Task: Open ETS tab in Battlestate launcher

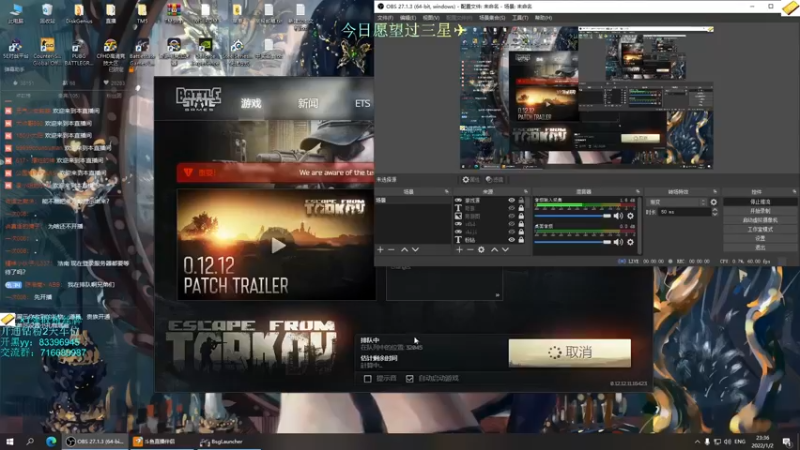Action: [x=362, y=104]
